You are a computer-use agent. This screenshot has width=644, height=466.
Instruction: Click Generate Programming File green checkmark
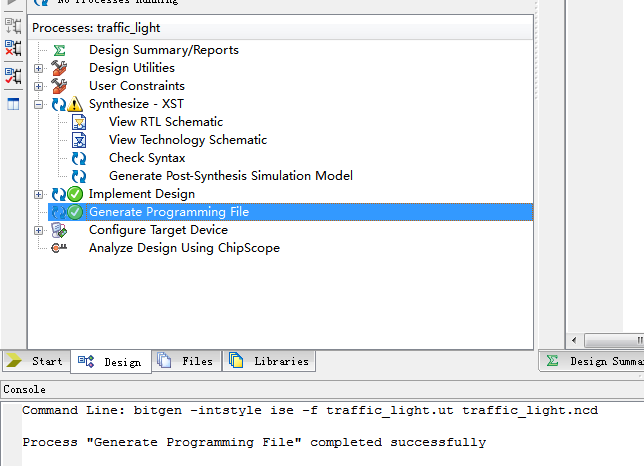[75, 212]
